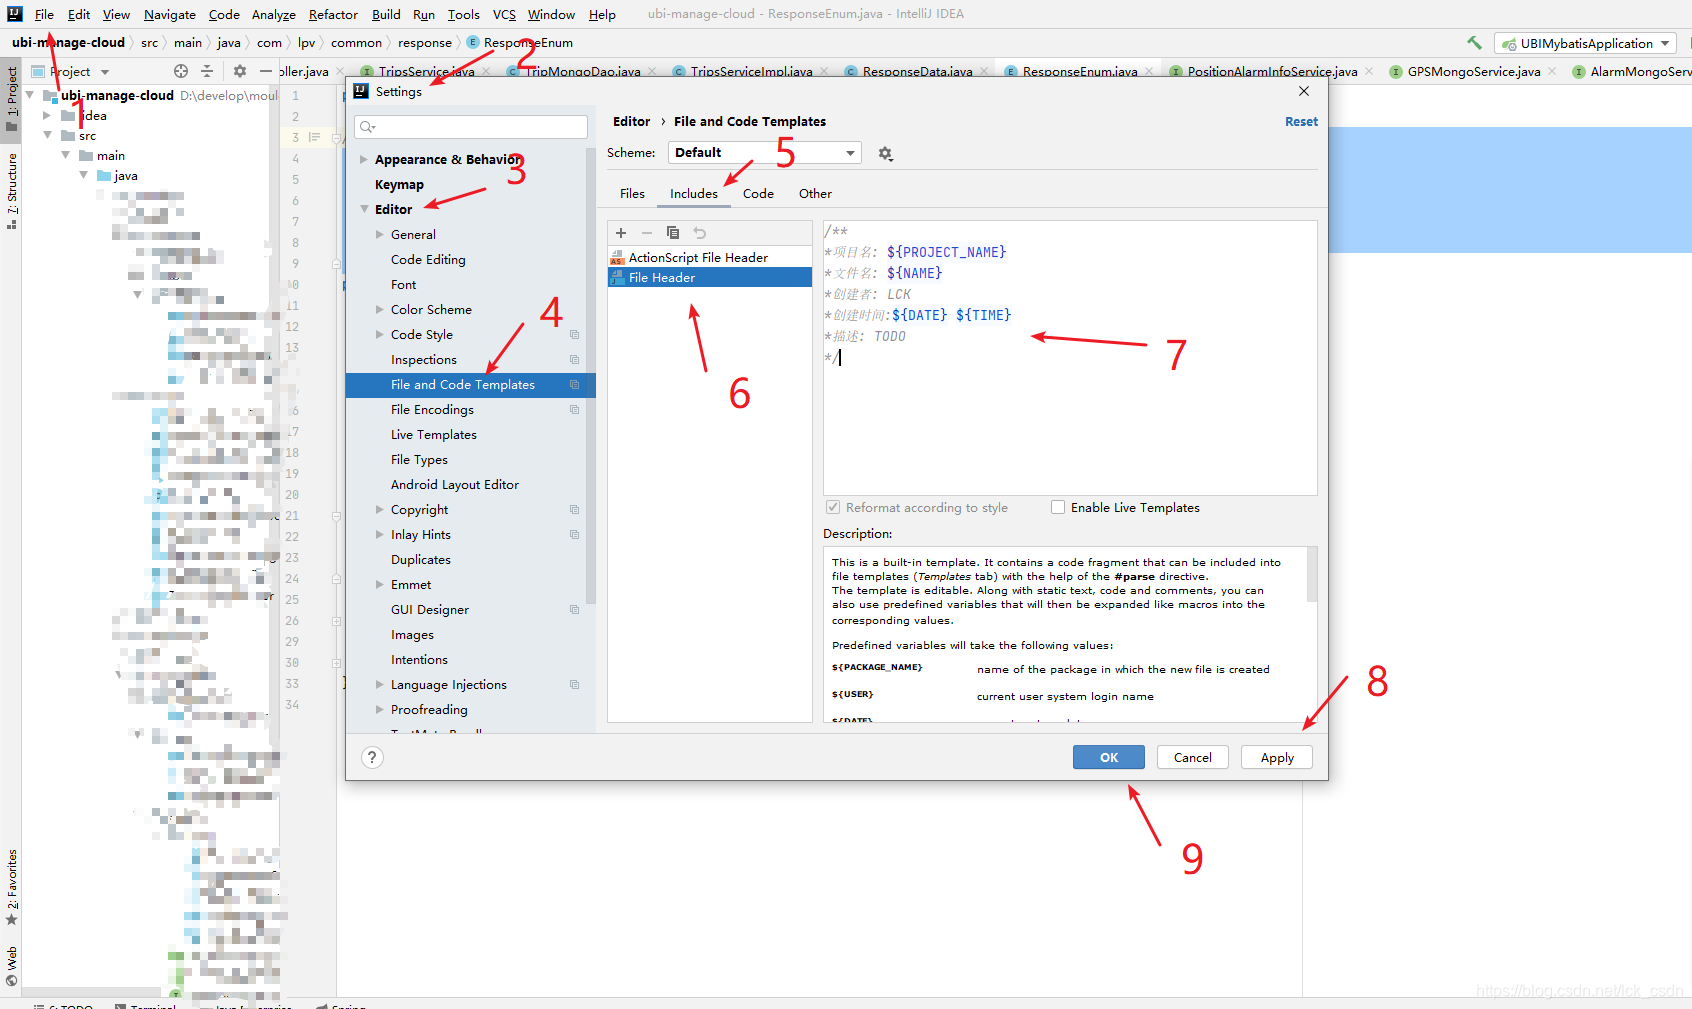Screen dimensions: 1692x1009
Task: Open the GPSMongoService.java editor tab
Action: click(x=1473, y=72)
